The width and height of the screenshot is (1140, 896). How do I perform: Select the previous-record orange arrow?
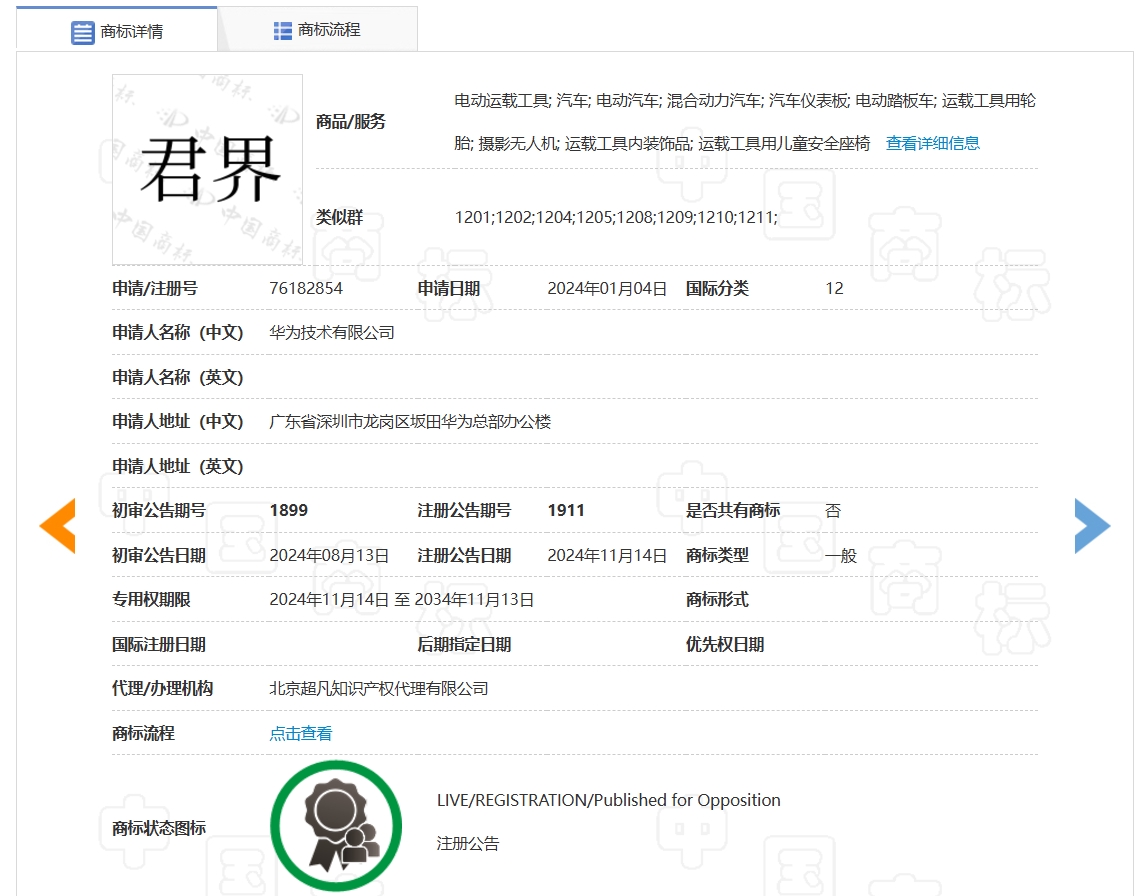click(x=57, y=525)
